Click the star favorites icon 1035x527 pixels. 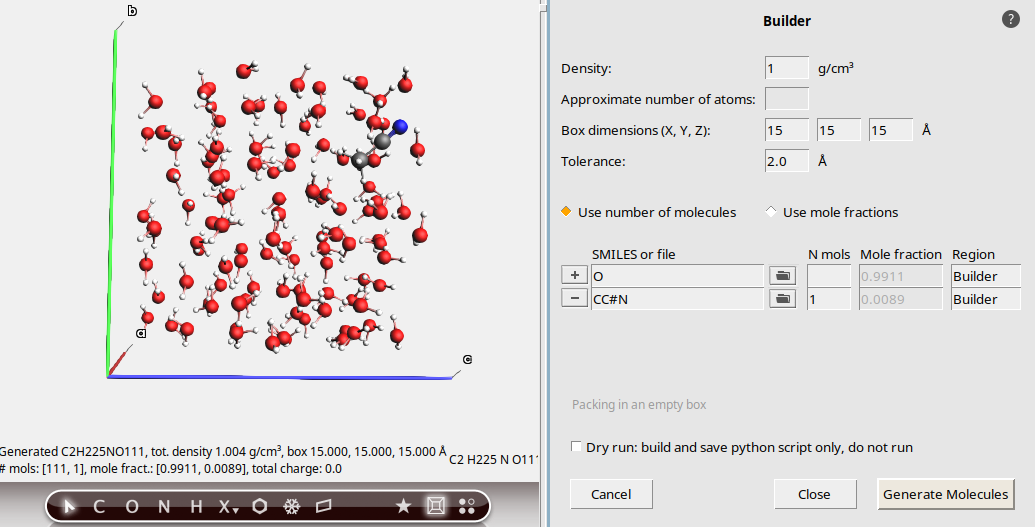pyautogui.click(x=403, y=506)
